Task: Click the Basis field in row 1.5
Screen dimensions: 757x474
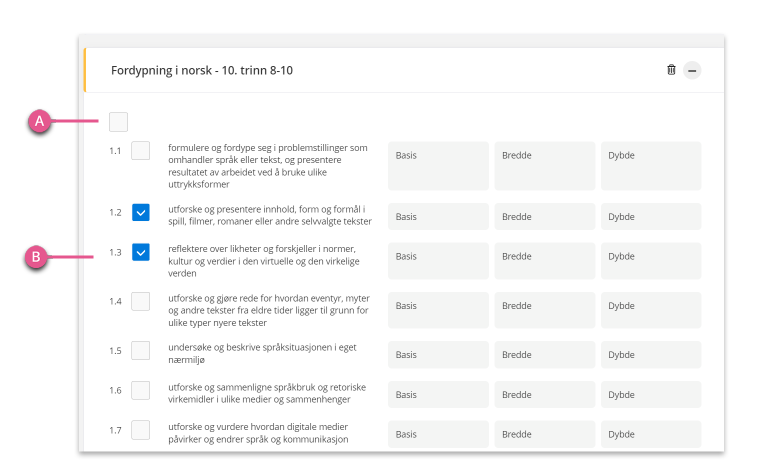Action: (438, 355)
